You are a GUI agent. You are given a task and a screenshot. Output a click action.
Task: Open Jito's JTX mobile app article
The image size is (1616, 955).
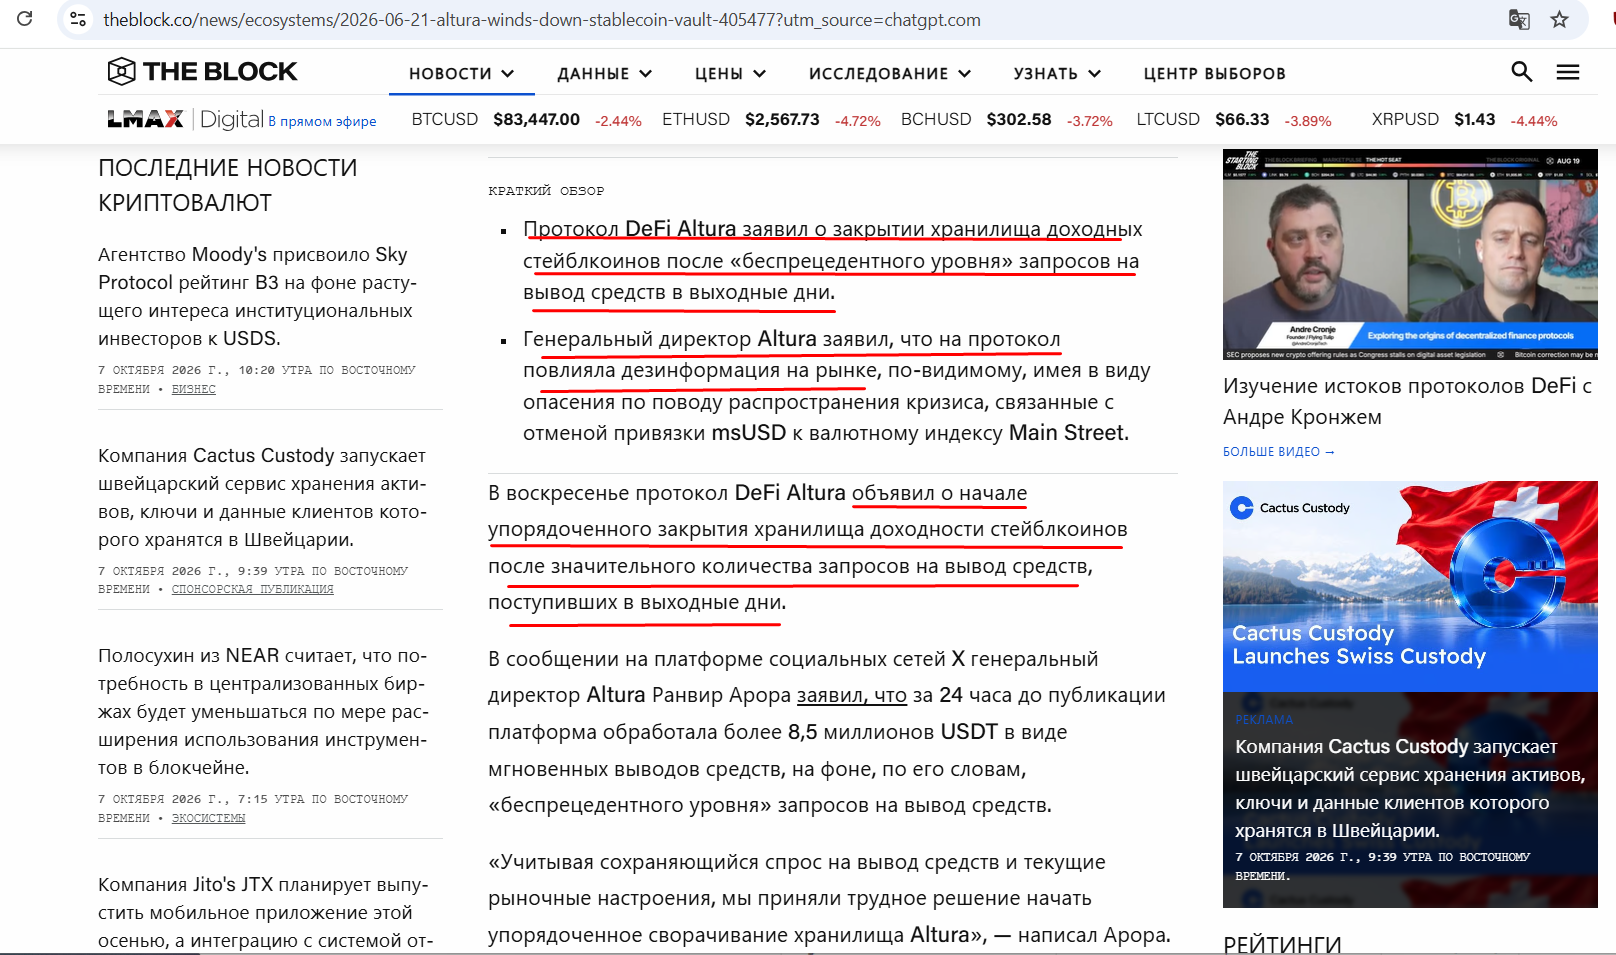265,912
